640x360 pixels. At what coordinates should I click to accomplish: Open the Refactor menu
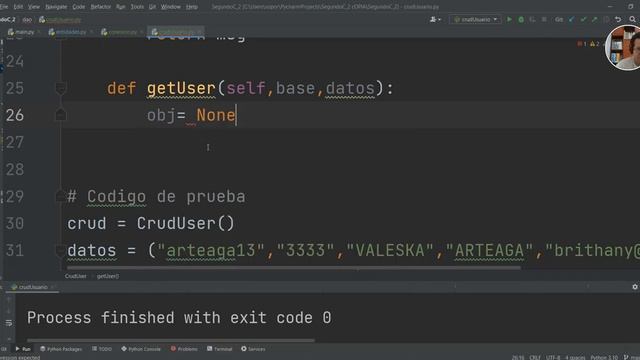pos(101,7)
